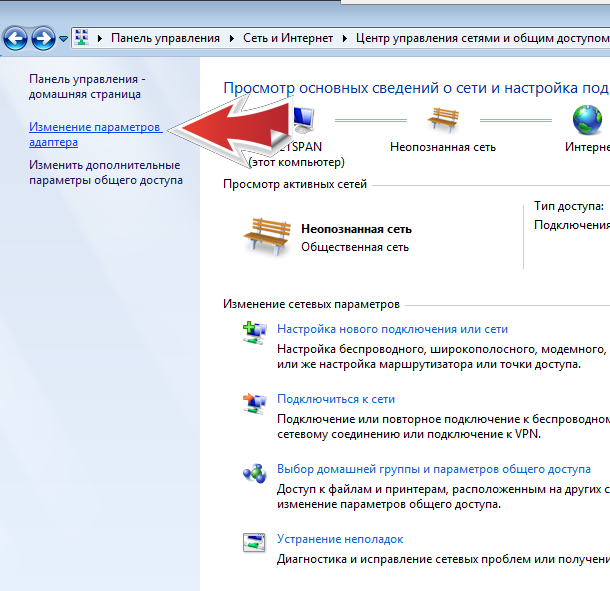Open Изменить дополнительные параметры общего доступа
This screenshot has height=591, width=610.
(106, 172)
